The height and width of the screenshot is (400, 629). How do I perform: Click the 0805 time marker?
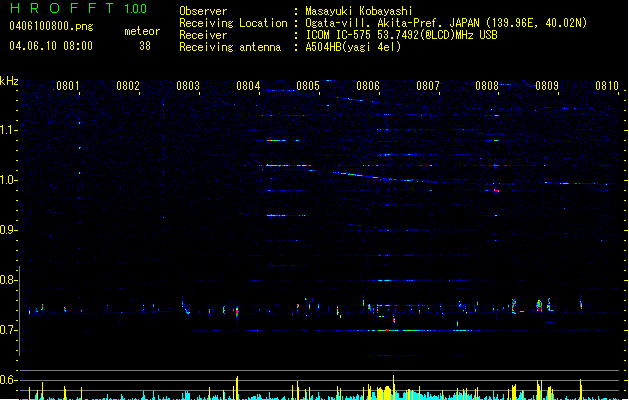(x=308, y=86)
